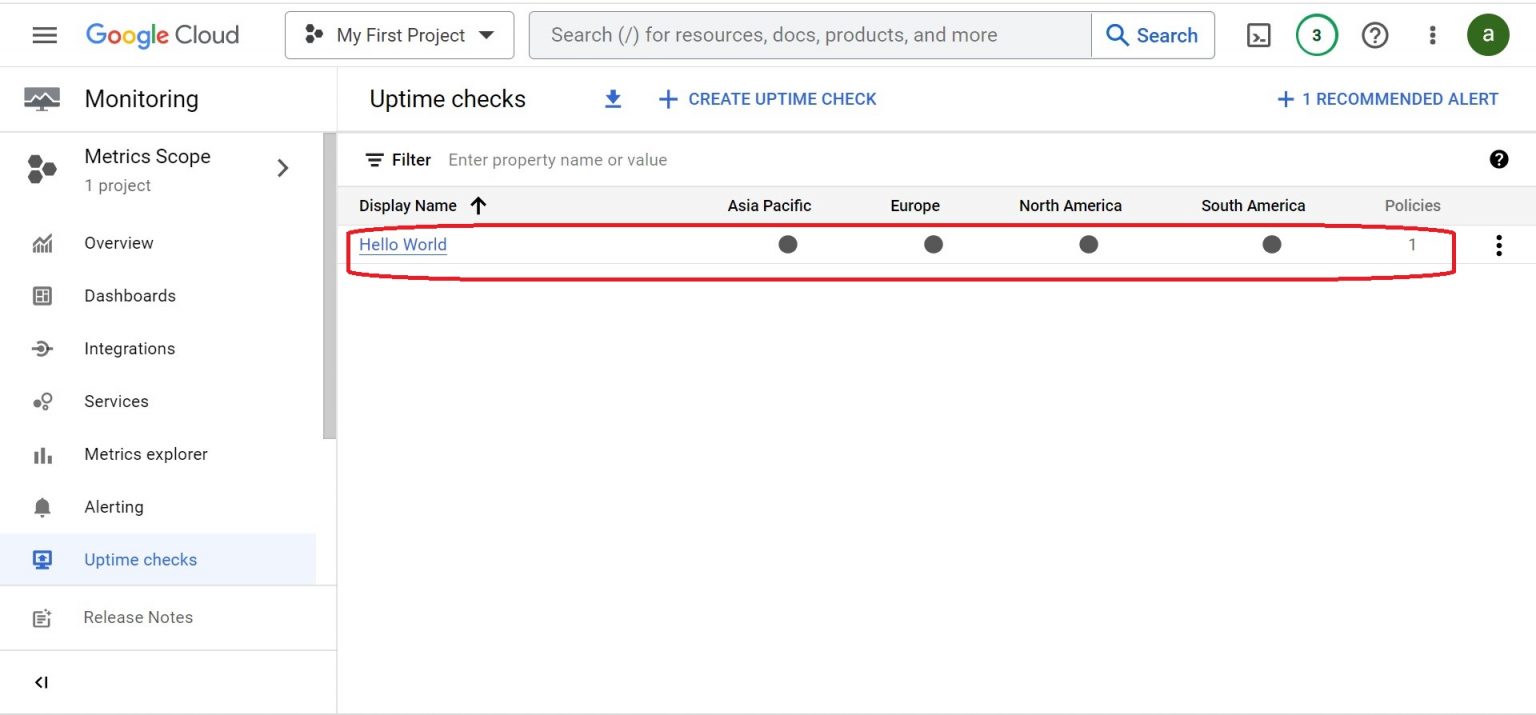Select Alerting in the sidebar
Viewport: 1536px width, 715px height.
click(x=113, y=506)
